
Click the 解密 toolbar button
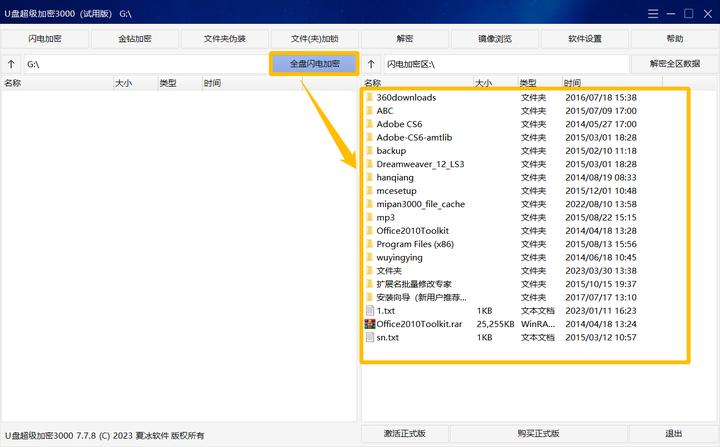(x=405, y=39)
